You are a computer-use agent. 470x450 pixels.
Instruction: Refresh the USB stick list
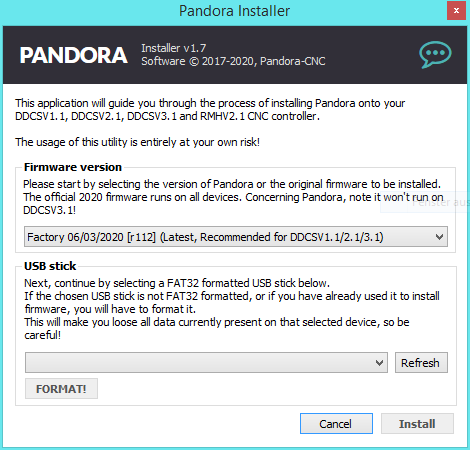click(x=421, y=363)
